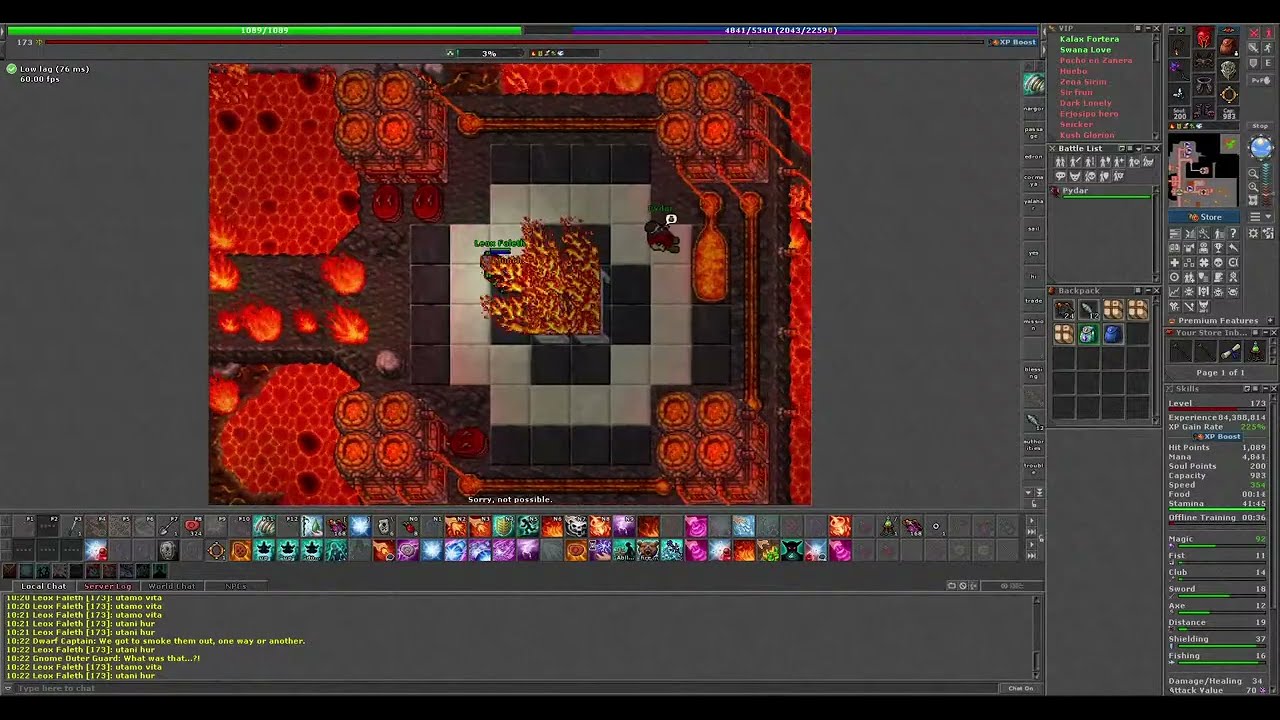Image resolution: width=1280 pixels, height=720 pixels.
Task: Click the legs equipment slot
Action: pos(1205,84)
